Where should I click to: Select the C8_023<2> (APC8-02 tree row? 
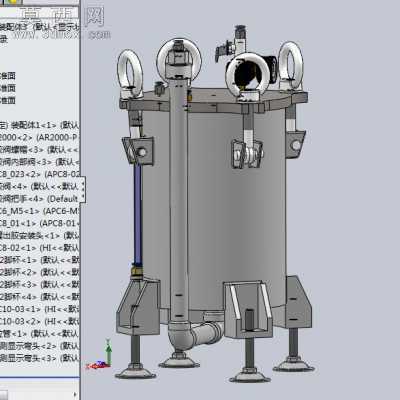click(x=39, y=174)
